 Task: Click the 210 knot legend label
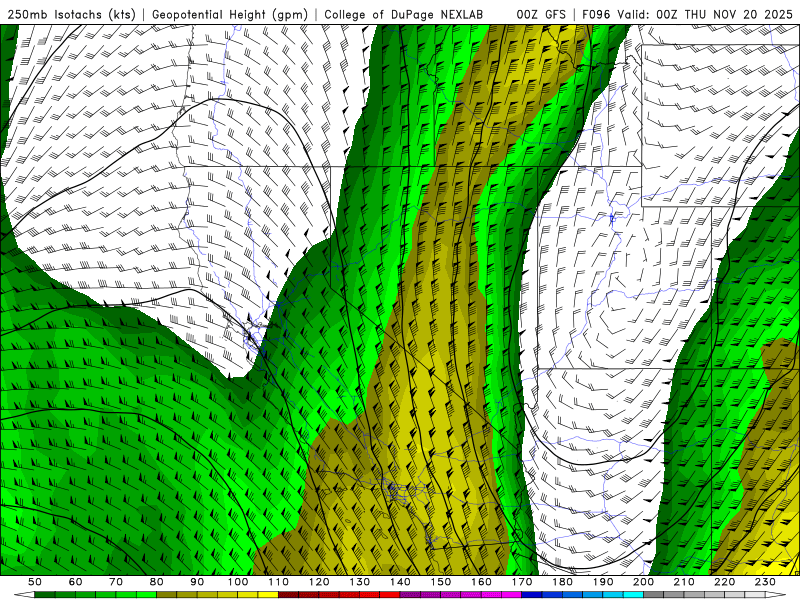[684, 582]
